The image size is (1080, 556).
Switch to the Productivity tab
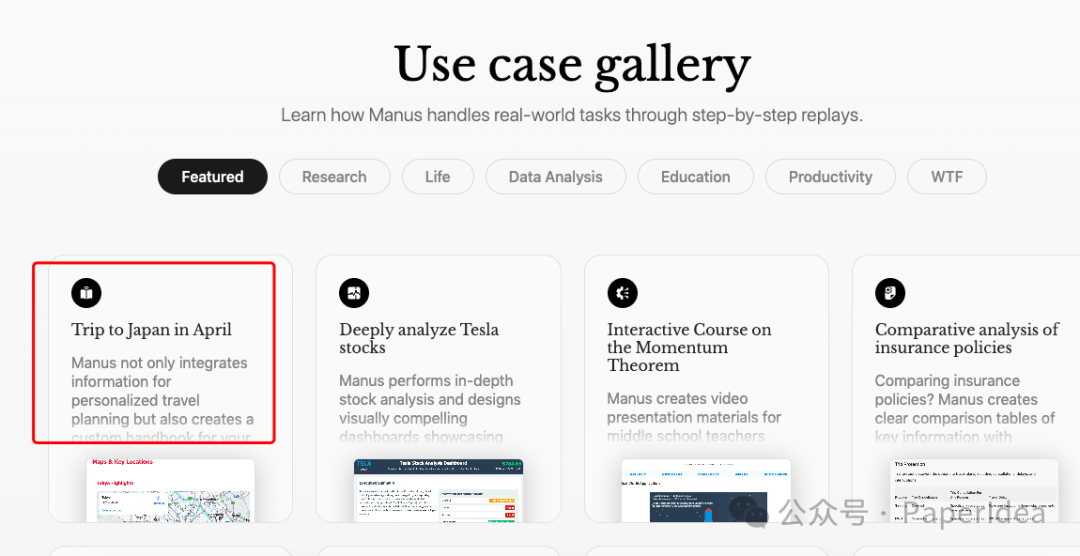click(x=830, y=177)
